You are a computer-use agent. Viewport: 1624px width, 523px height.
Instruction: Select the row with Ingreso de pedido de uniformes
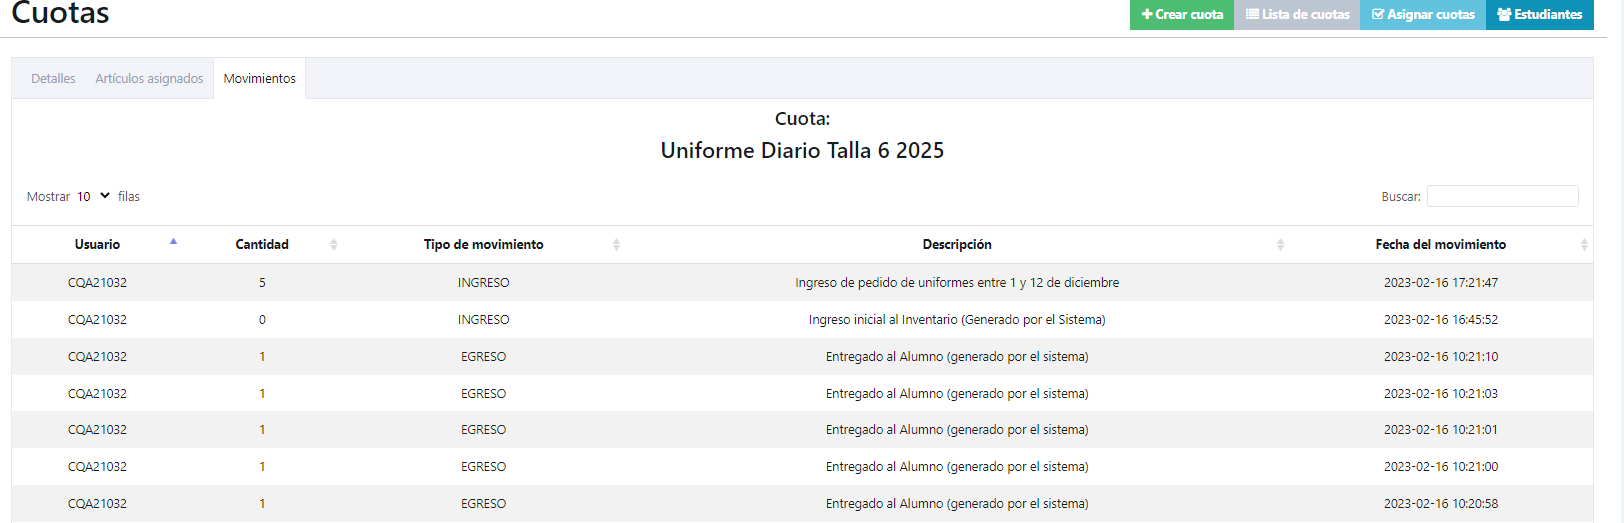tap(802, 282)
